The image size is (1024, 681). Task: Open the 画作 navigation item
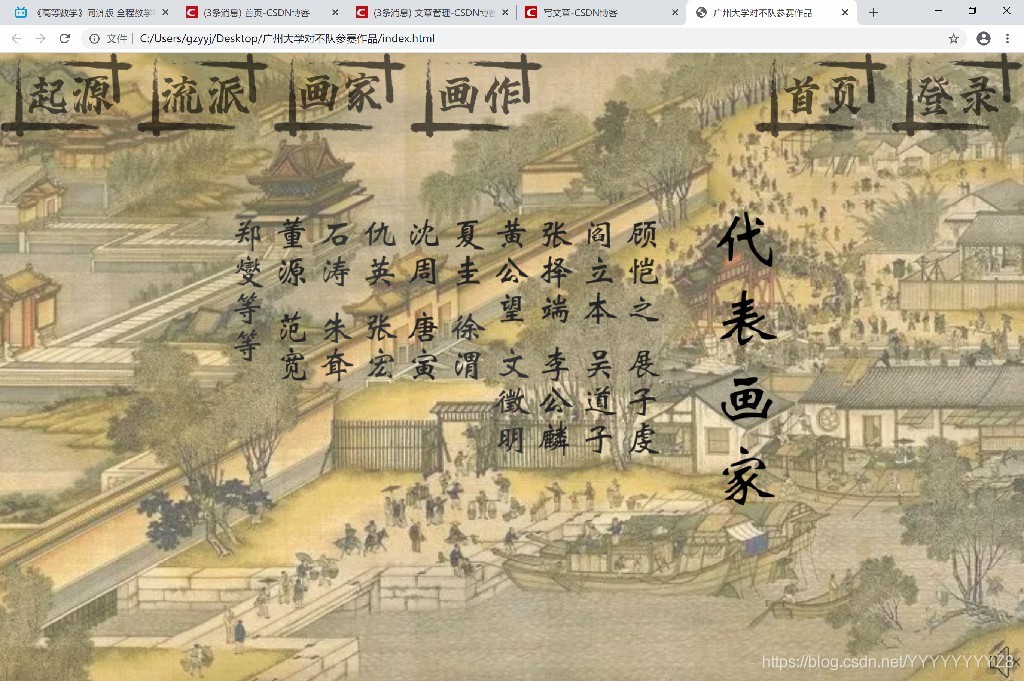[x=477, y=95]
